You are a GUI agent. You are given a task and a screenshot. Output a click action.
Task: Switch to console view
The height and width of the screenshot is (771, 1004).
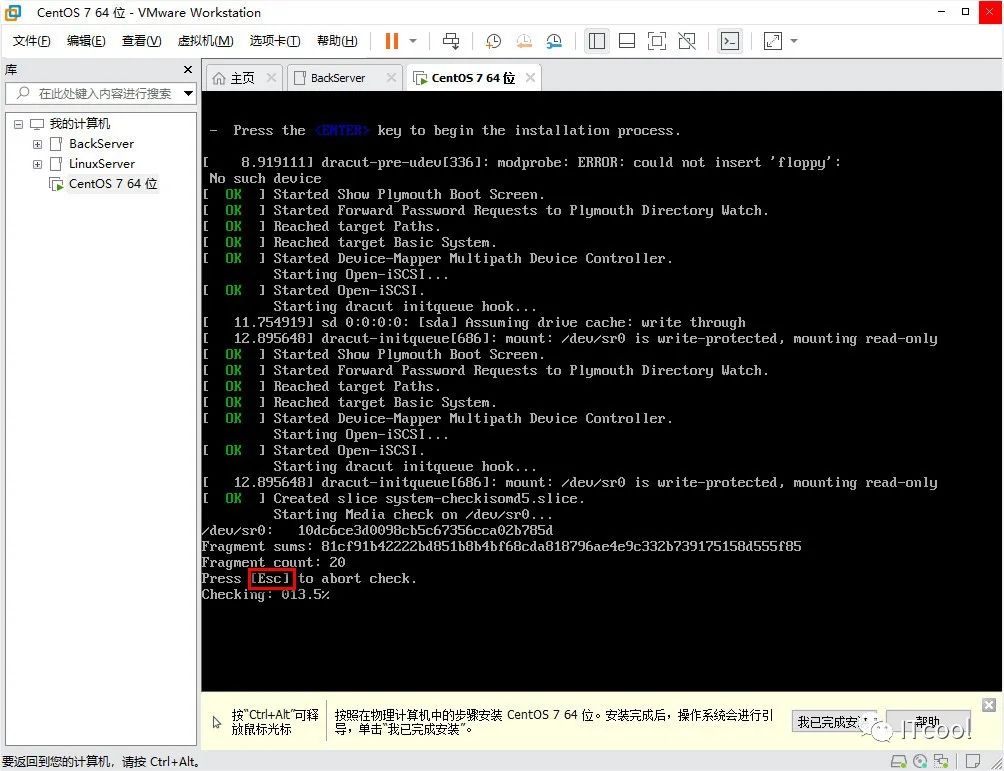click(x=730, y=41)
